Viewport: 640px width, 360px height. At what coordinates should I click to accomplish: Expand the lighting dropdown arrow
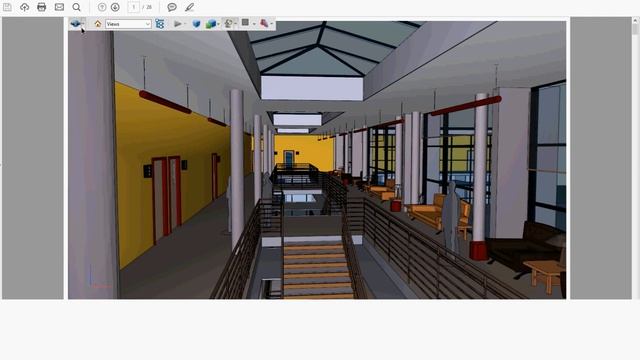coord(236,24)
